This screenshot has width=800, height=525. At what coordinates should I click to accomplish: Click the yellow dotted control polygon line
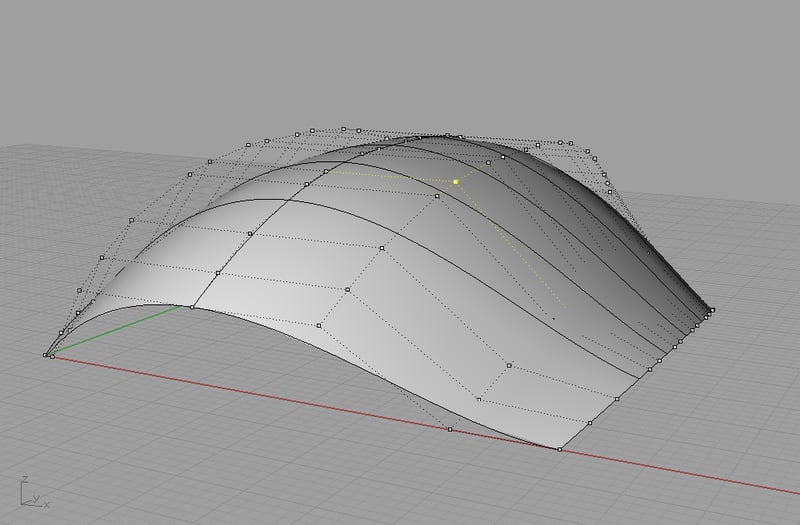(x=390, y=176)
